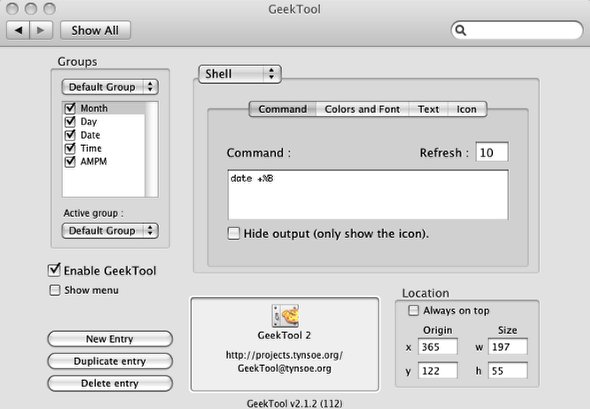Click the Delete entry button
Image resolution: width=590 pixels, height=409 pixels.
point(110,383)
